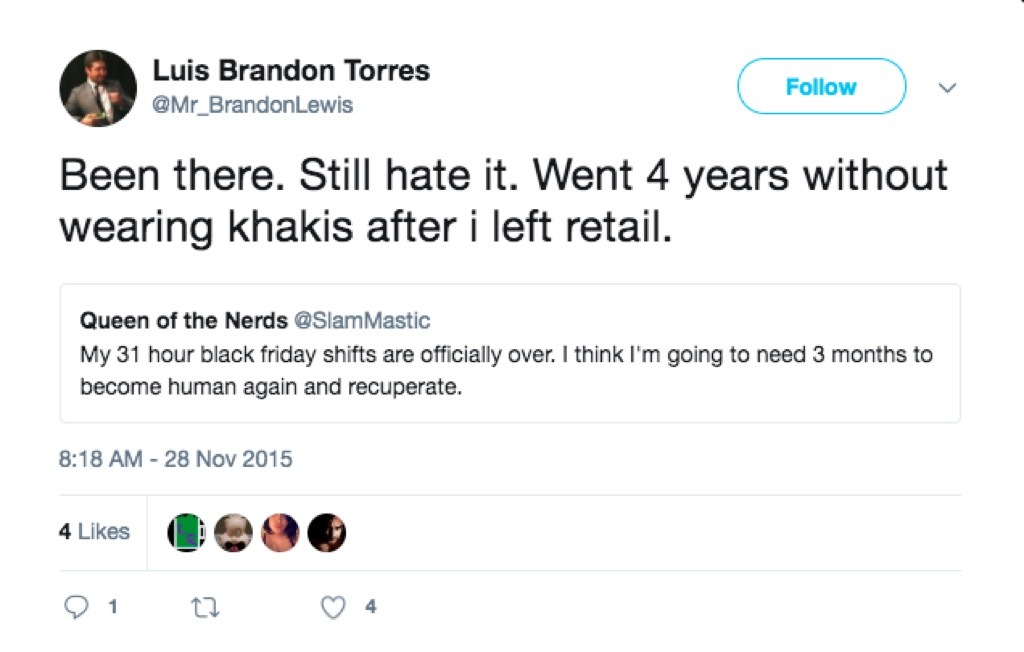
Task: Click the 8:18 AM - 28 Nov 2015 timestamp
Action: coord(176,459)
